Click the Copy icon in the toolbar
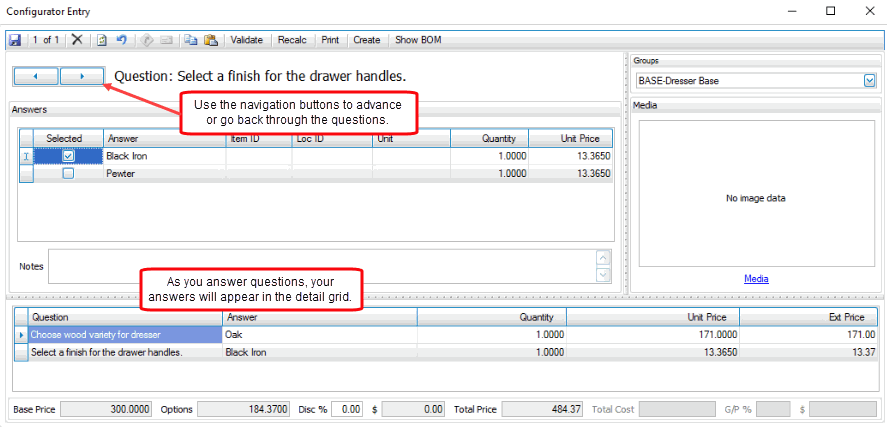 pos(191,40)
